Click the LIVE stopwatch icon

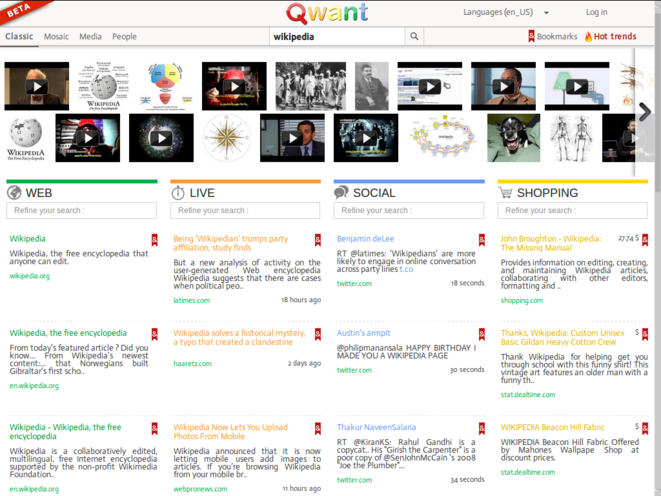point(177,193)
